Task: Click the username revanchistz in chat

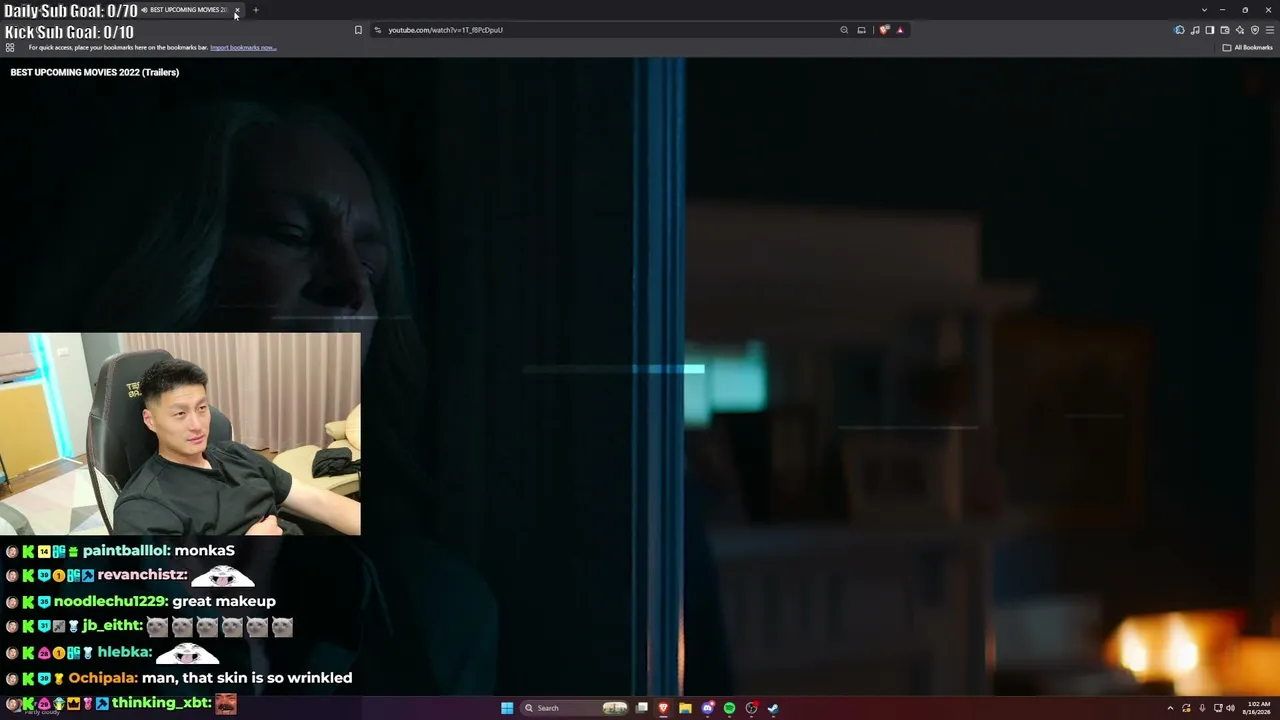Action: [x=140, y=575]
